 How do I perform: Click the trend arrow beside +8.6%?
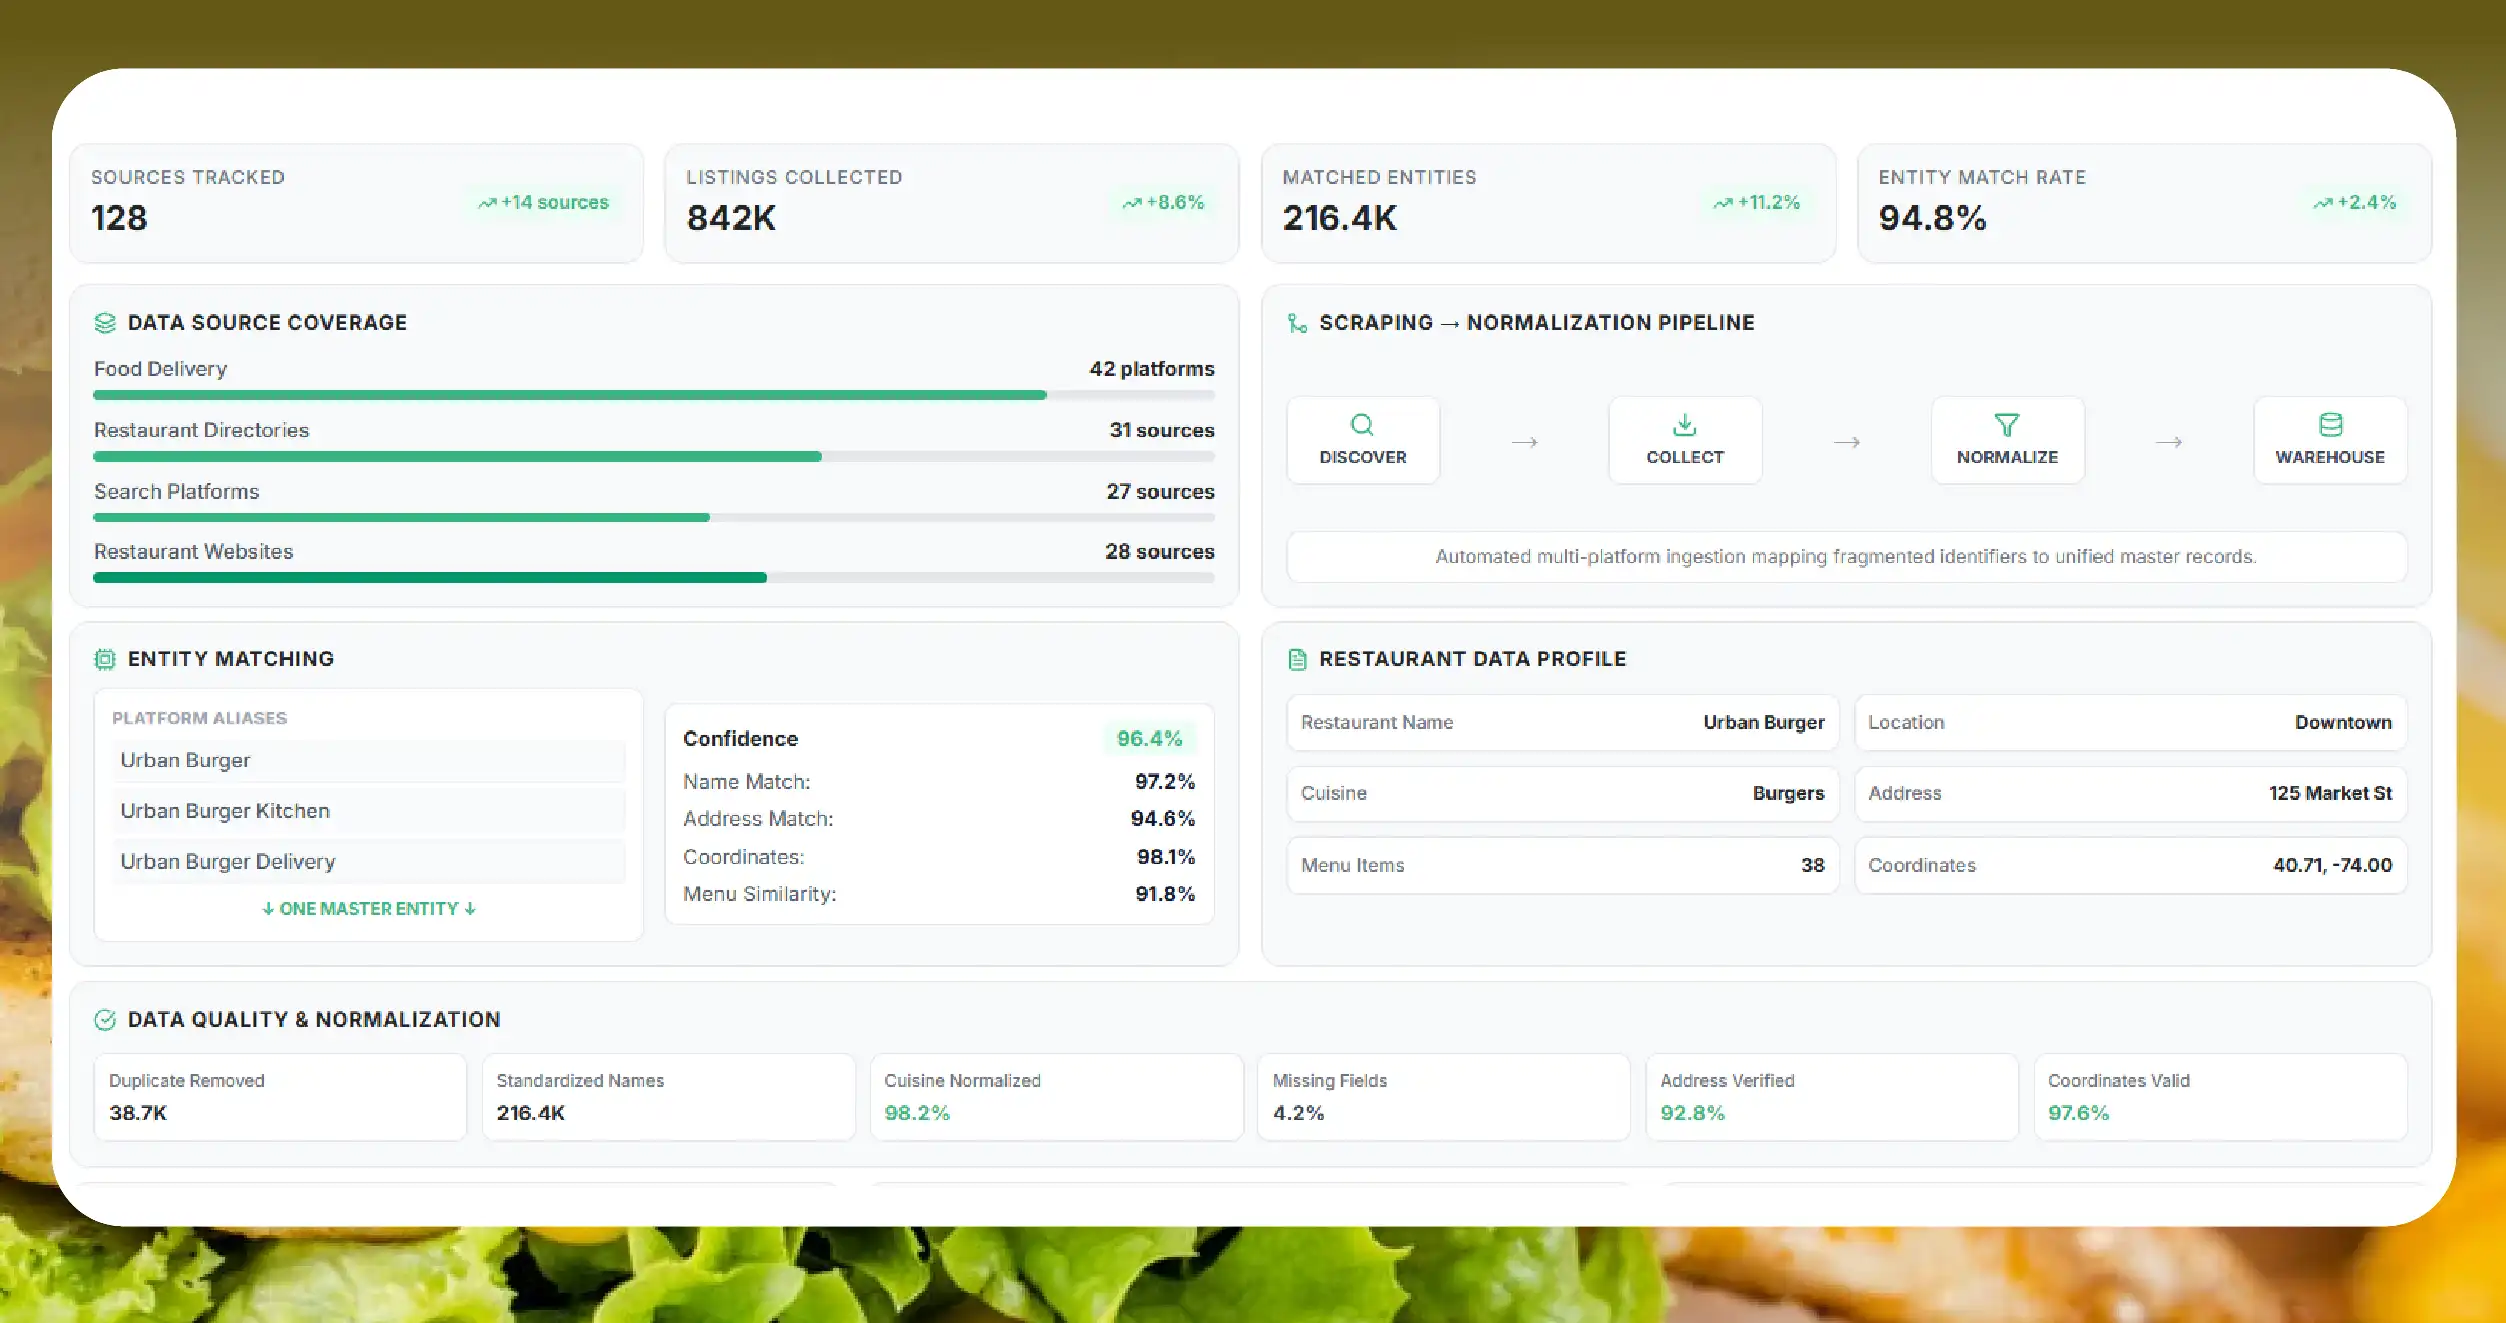[1132, 203]
